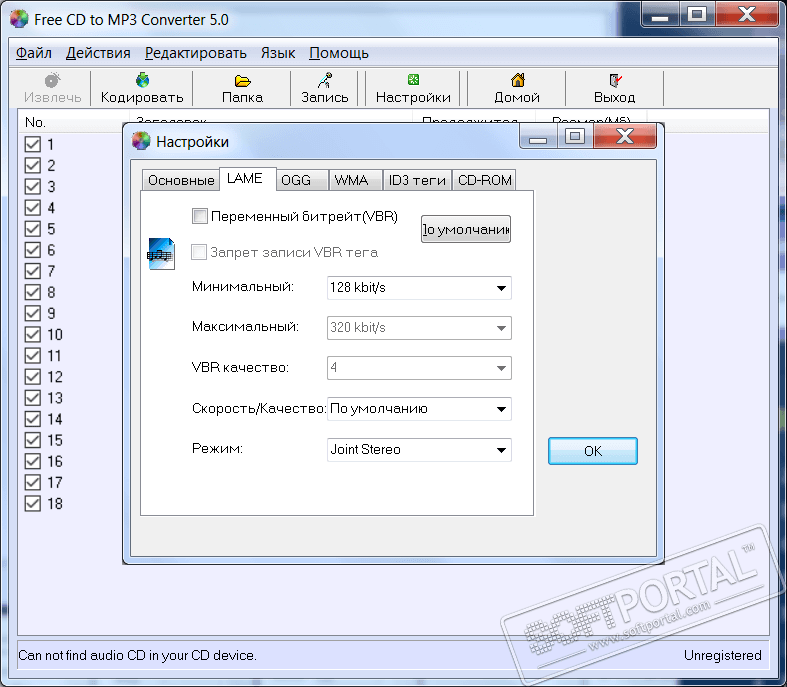Screen dimensions: 787x687
Task: Click the Unregistered status text
Action: 722,655
